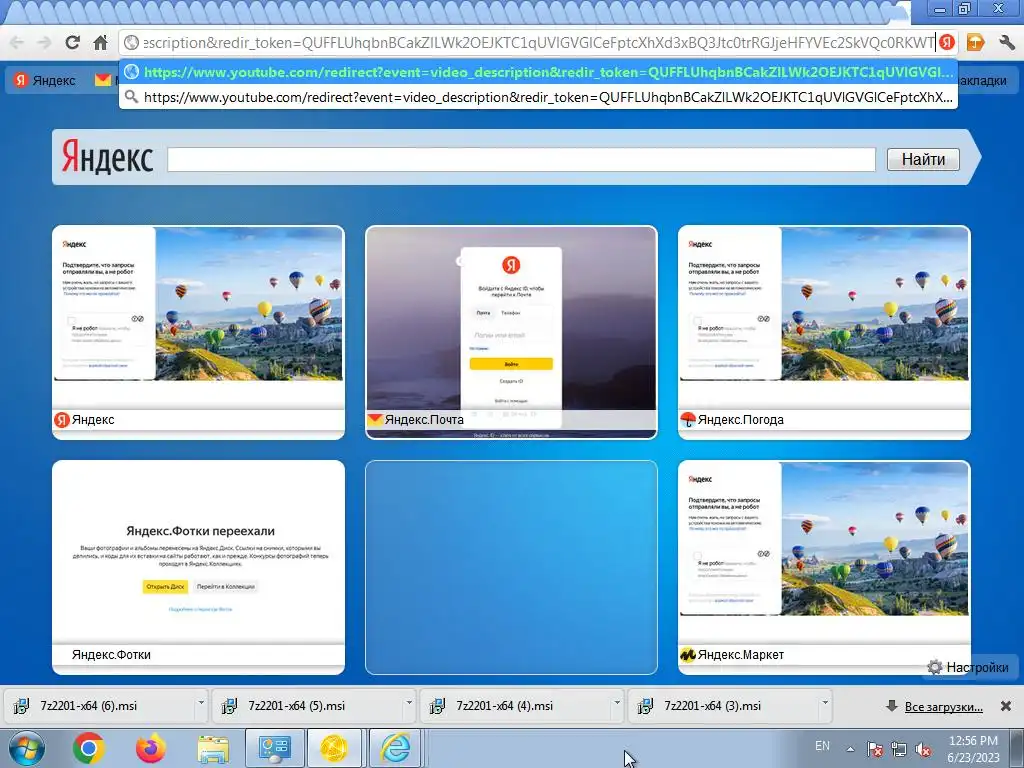Go forward with the browser forward arrow
Image resolution: width=1024 pixels, height=768 pixels.
click(x=44, y=43)
